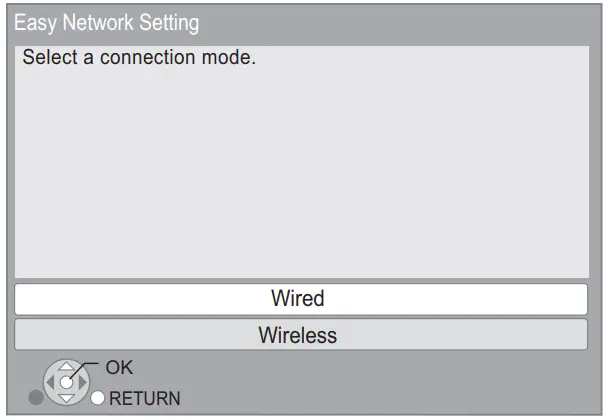This screenshot has width=605, height=420.
Task: Click the OK label beside the D-pad
Action: [119, 368]
